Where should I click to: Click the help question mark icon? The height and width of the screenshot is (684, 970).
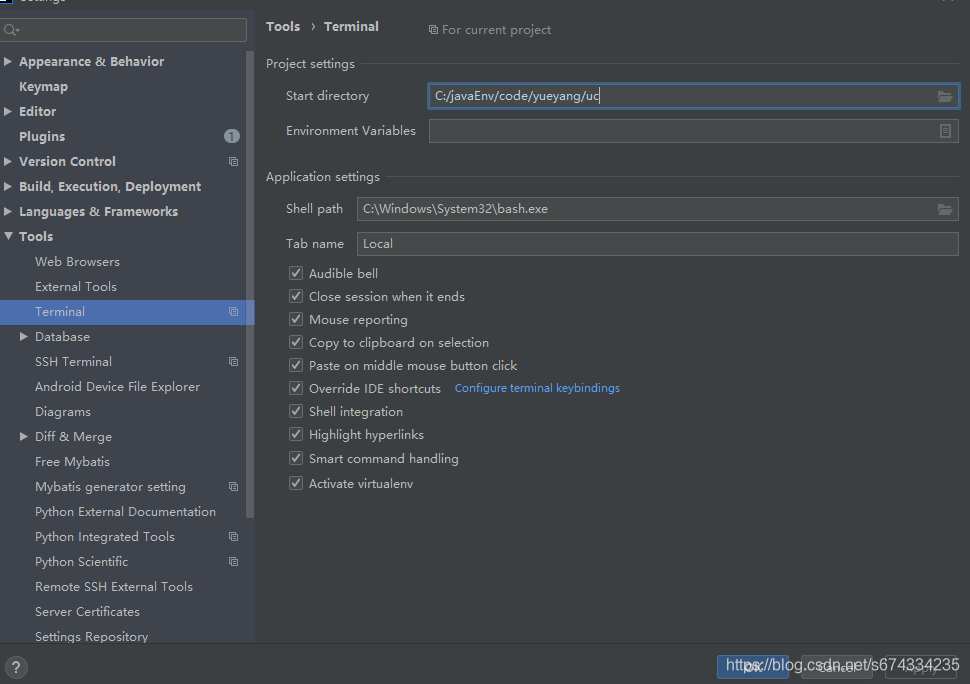(x=16, y=667)
